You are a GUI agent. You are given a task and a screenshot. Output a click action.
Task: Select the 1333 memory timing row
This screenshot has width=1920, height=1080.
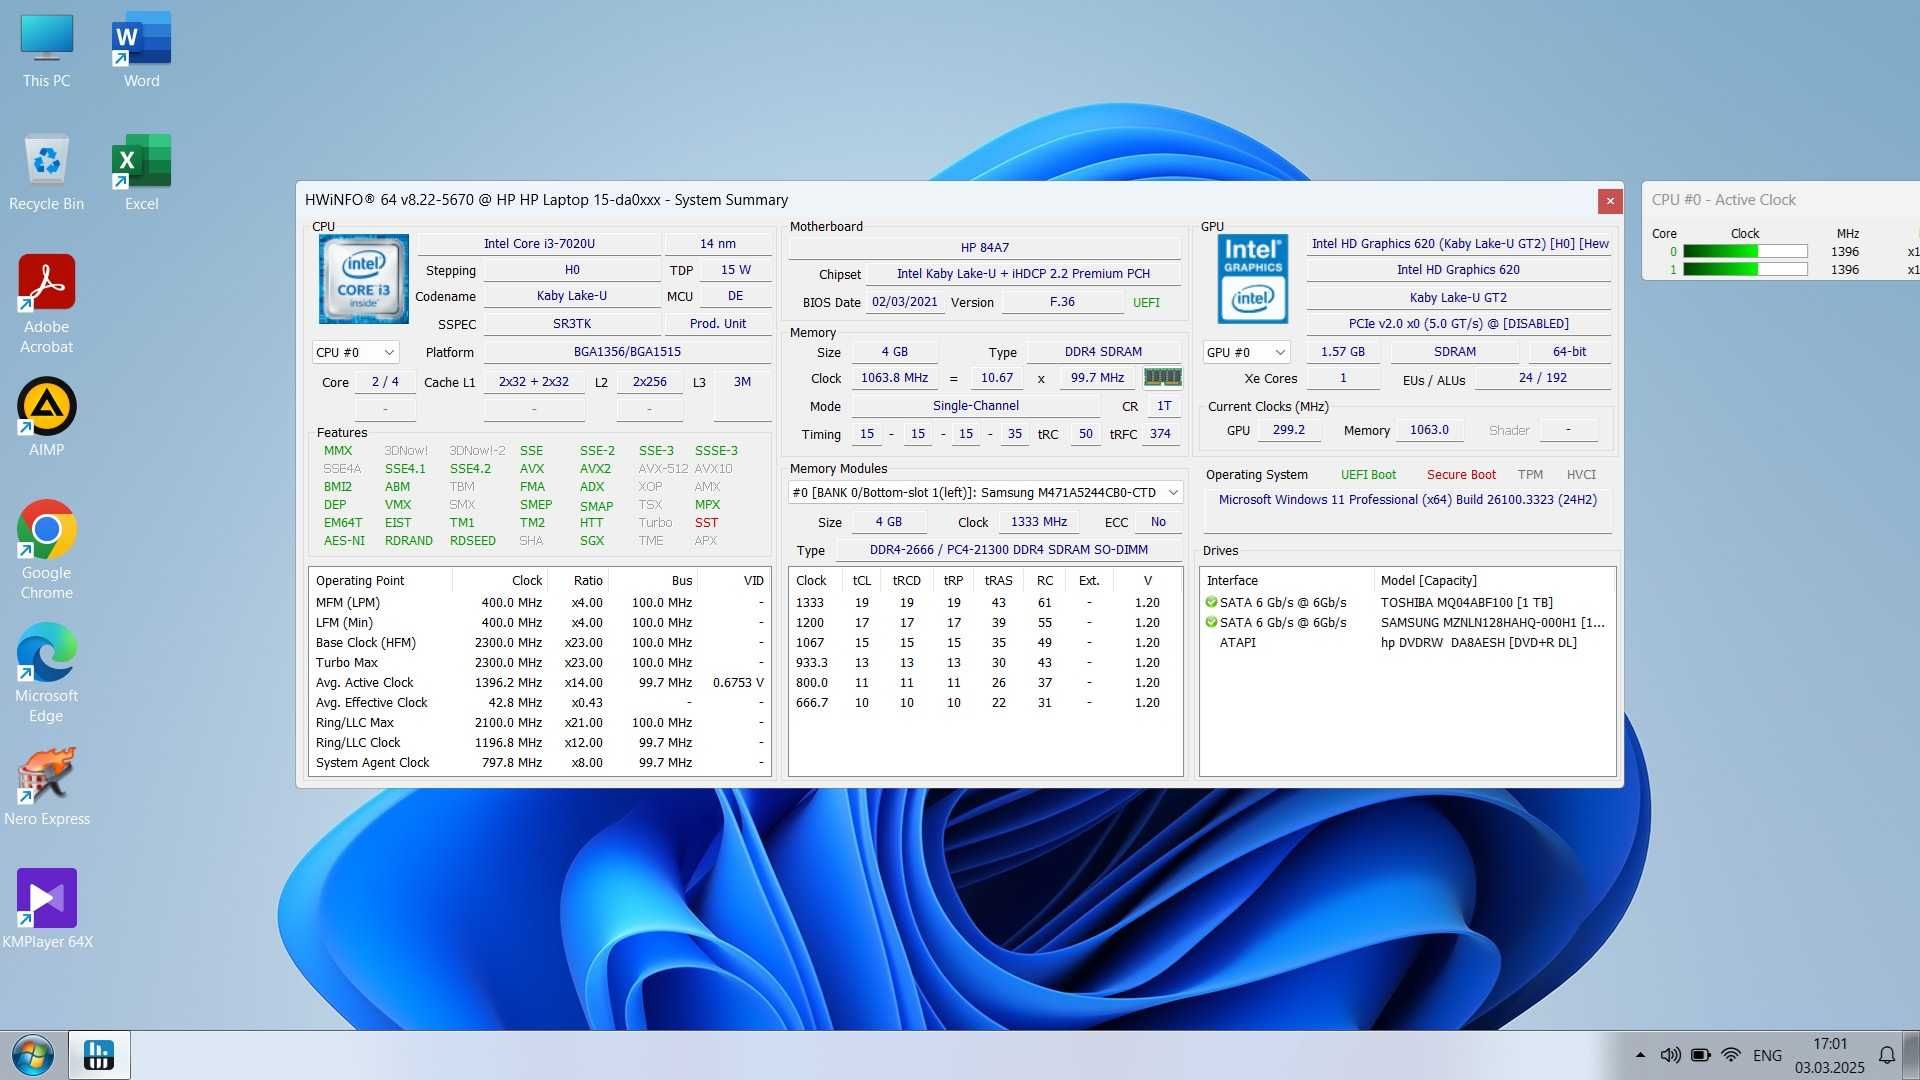click(985, 602)
